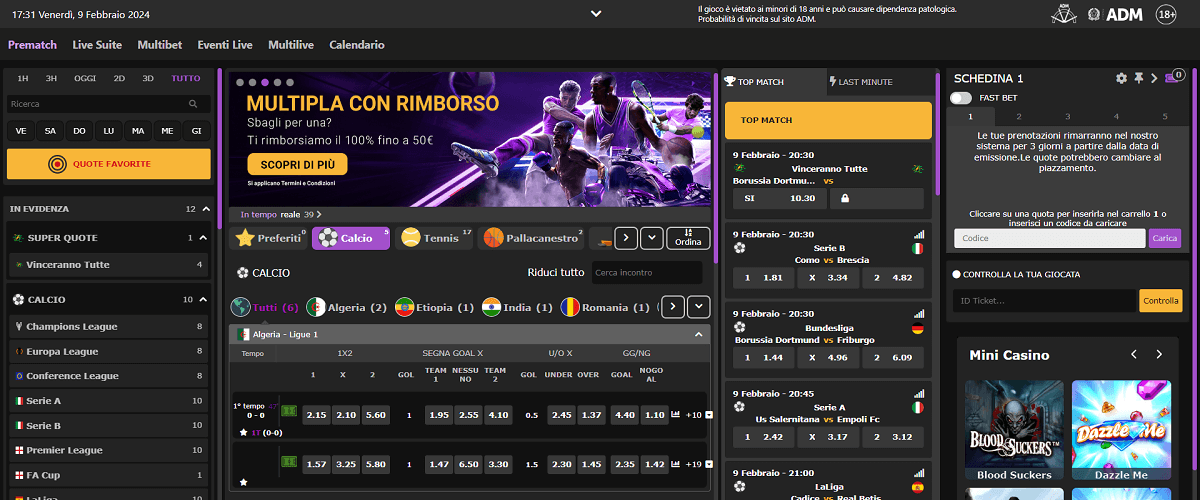
Task: Select the GI day filter
Action: [197, 131]
